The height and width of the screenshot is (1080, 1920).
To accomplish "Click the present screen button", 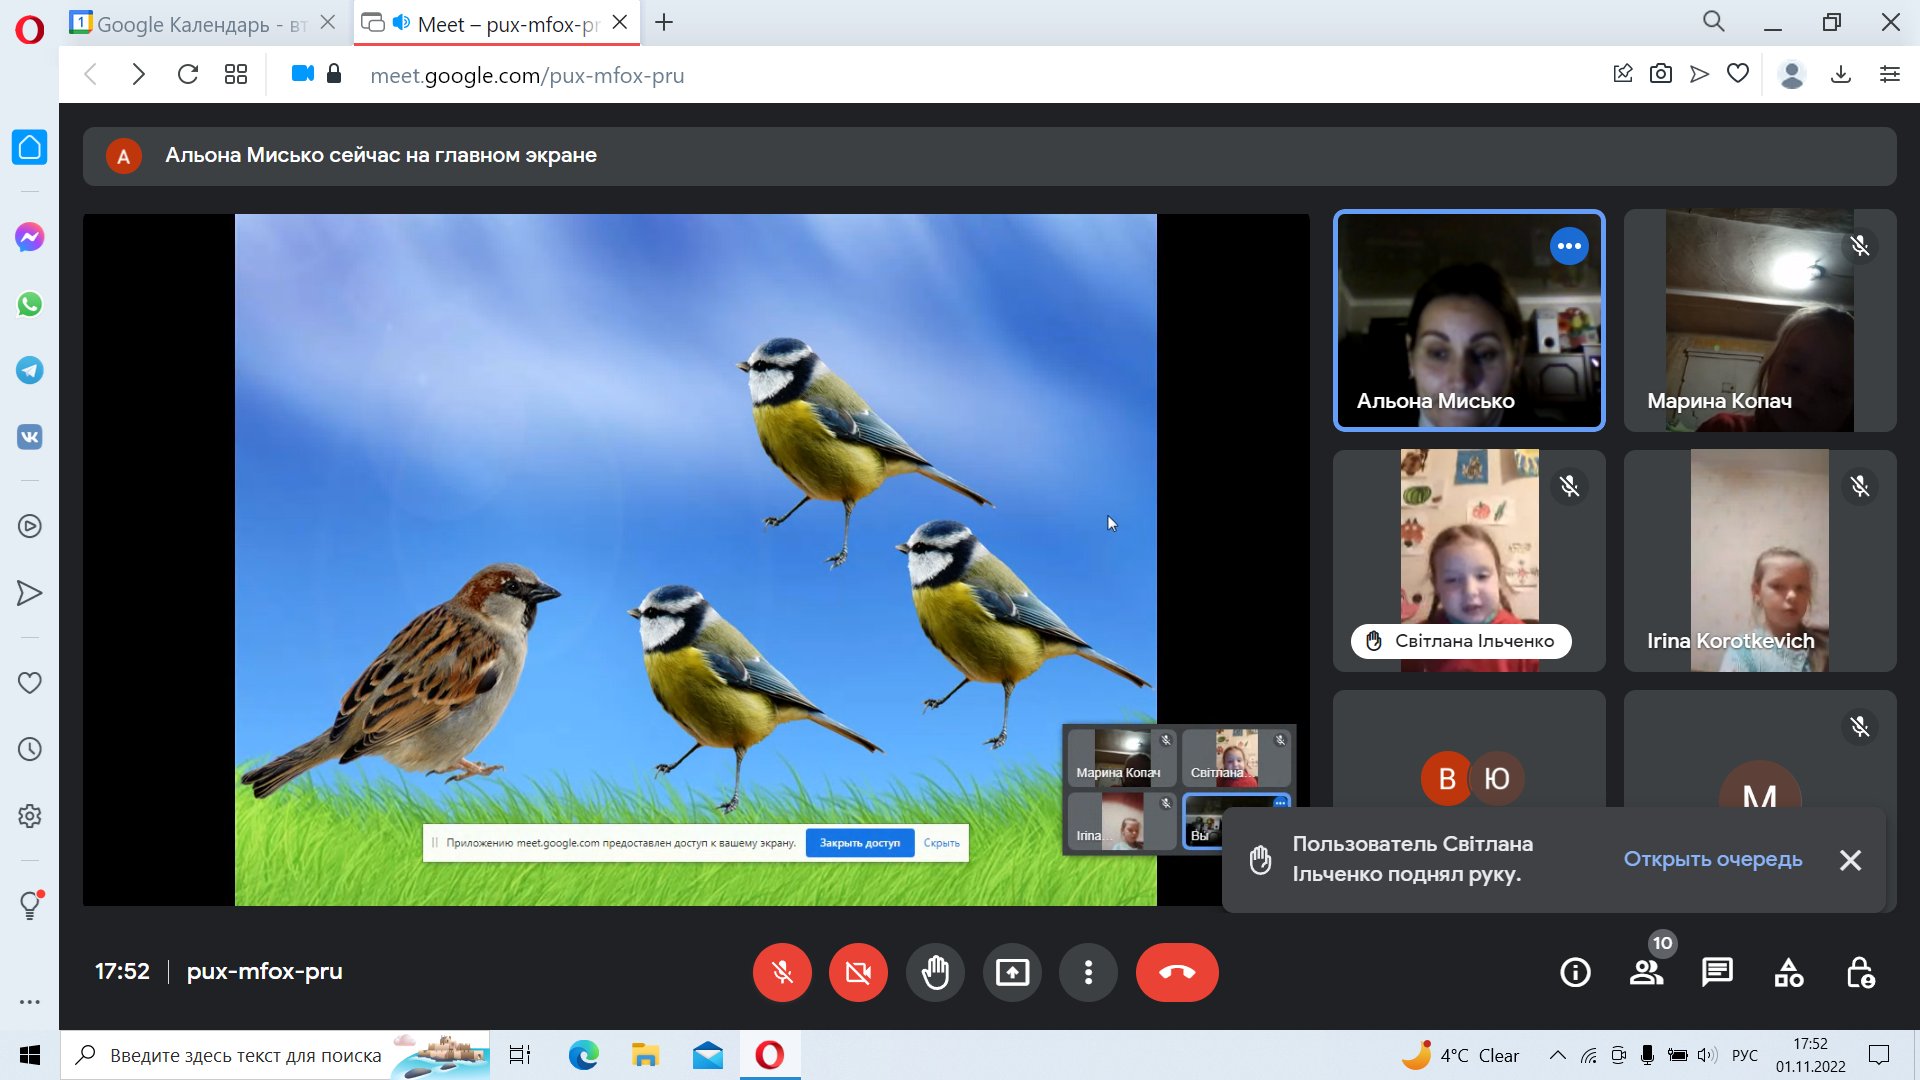I will pos(1012,972).
